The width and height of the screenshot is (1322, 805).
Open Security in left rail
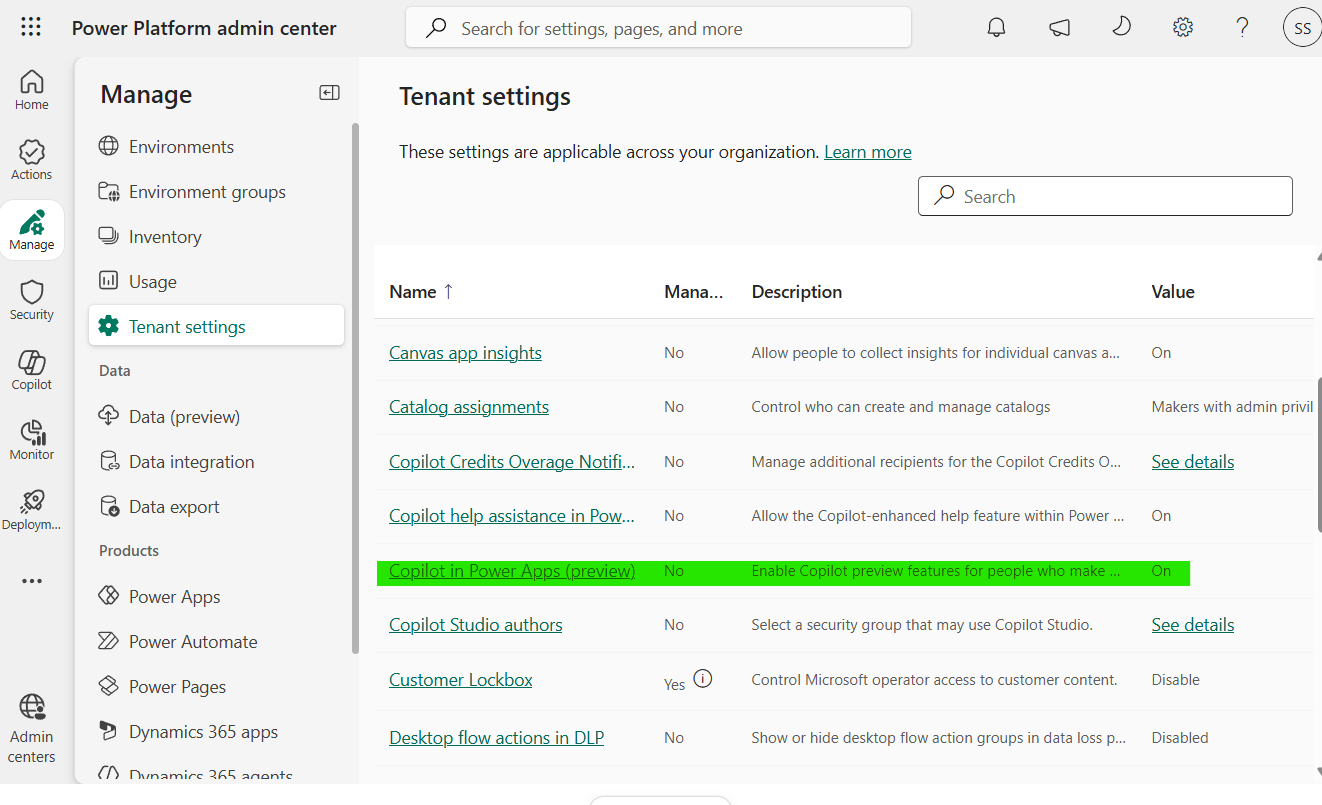pyautogui.click(x=32, y=300)
